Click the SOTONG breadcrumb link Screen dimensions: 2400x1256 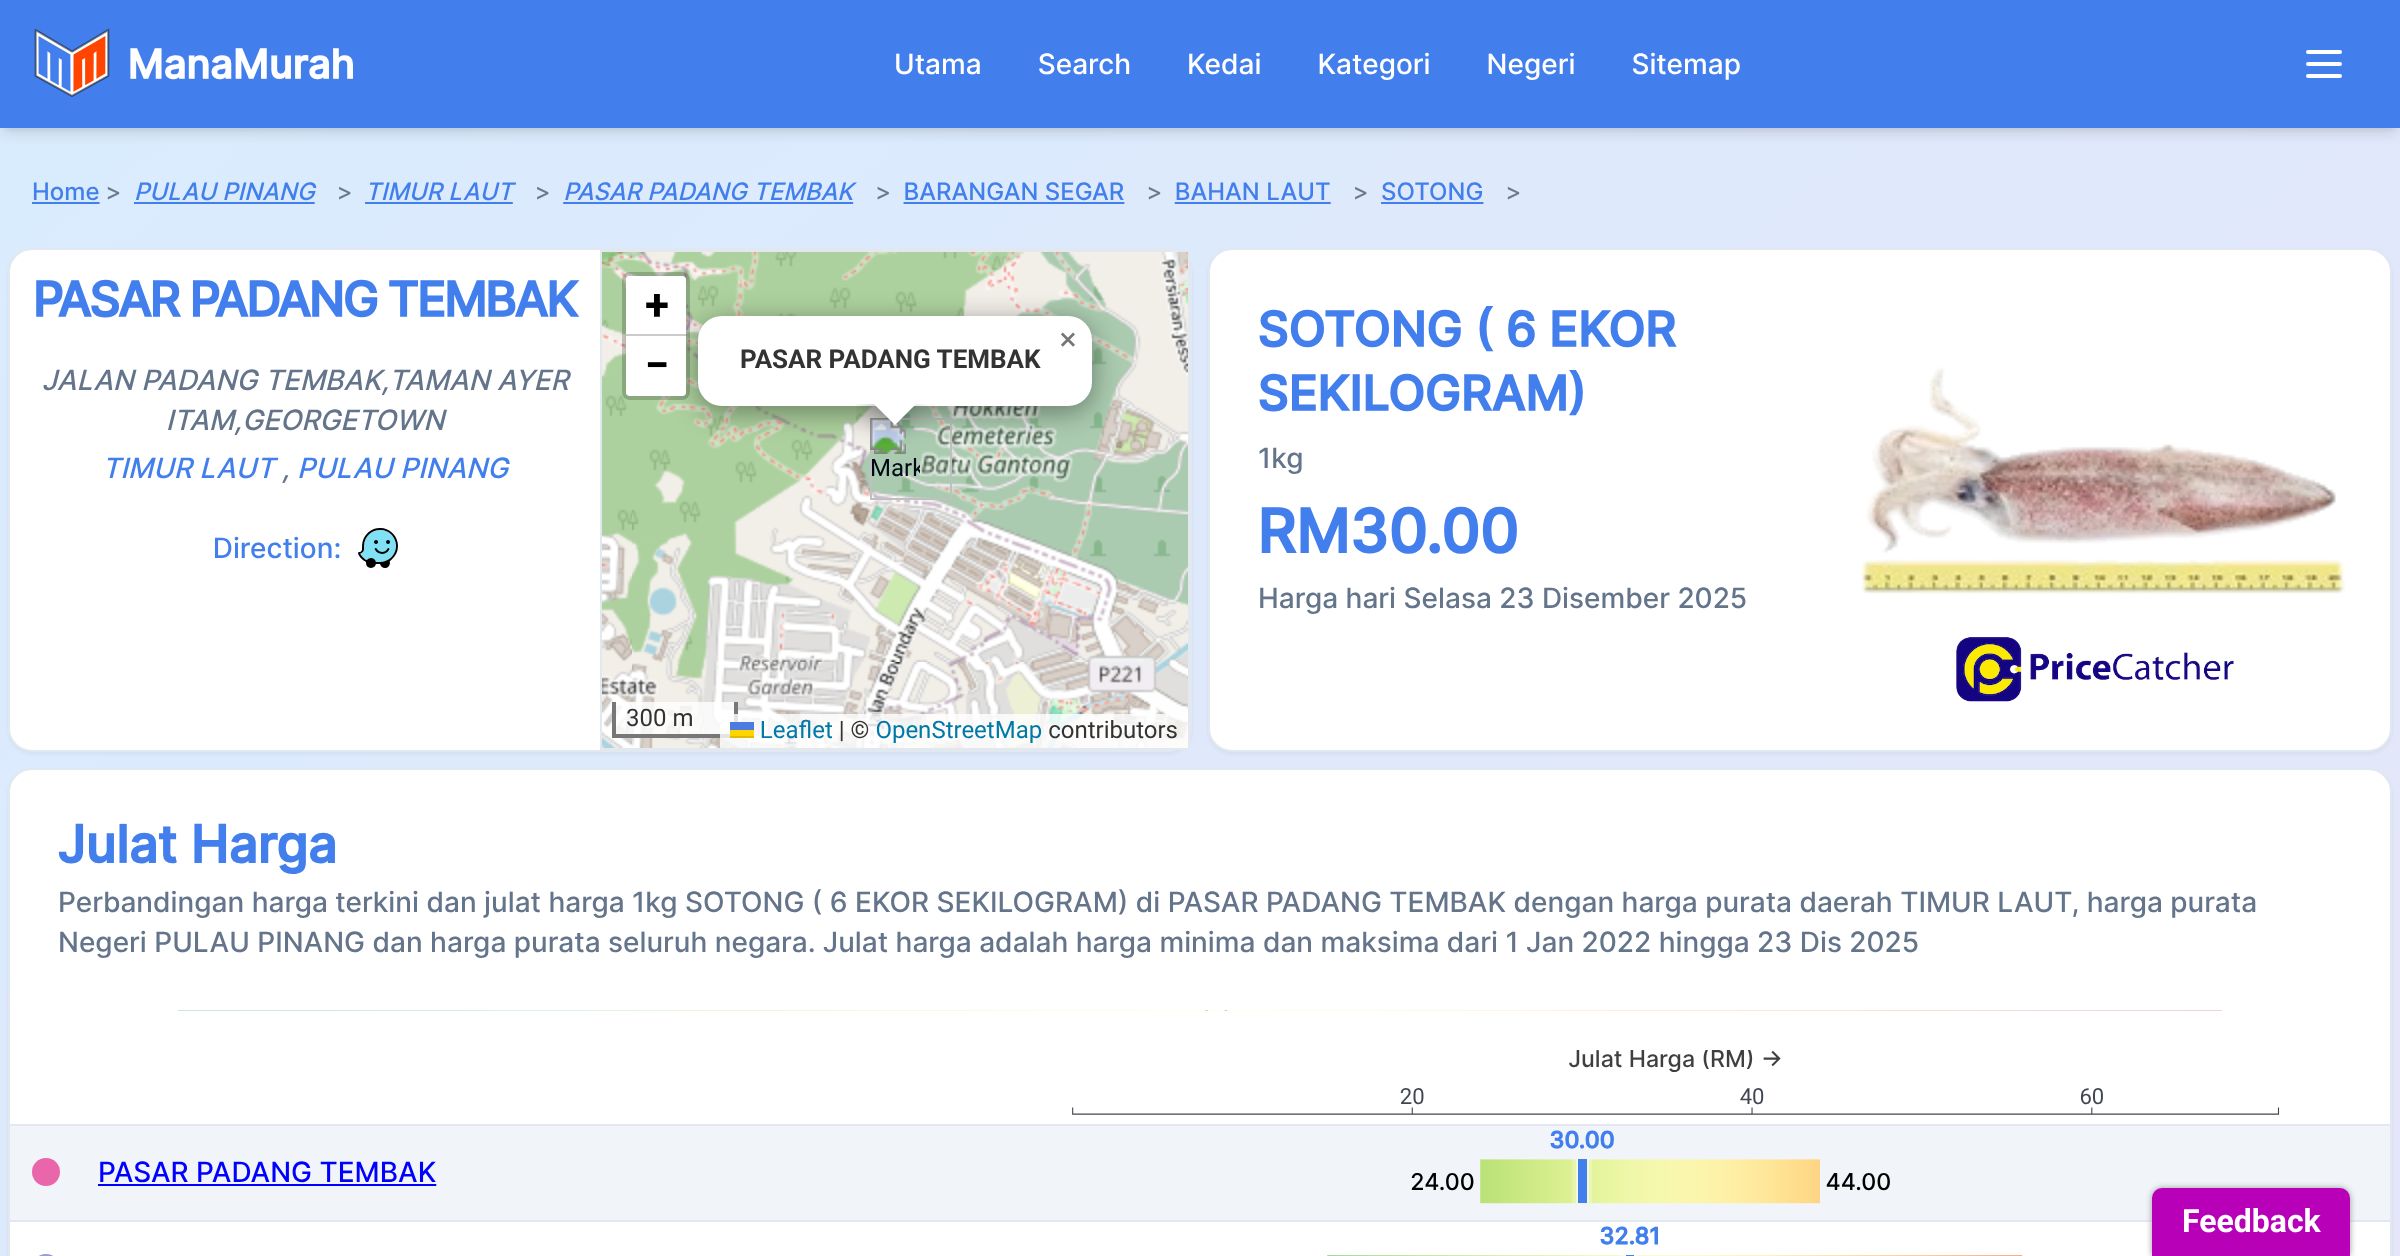[x=1431, y=191]
